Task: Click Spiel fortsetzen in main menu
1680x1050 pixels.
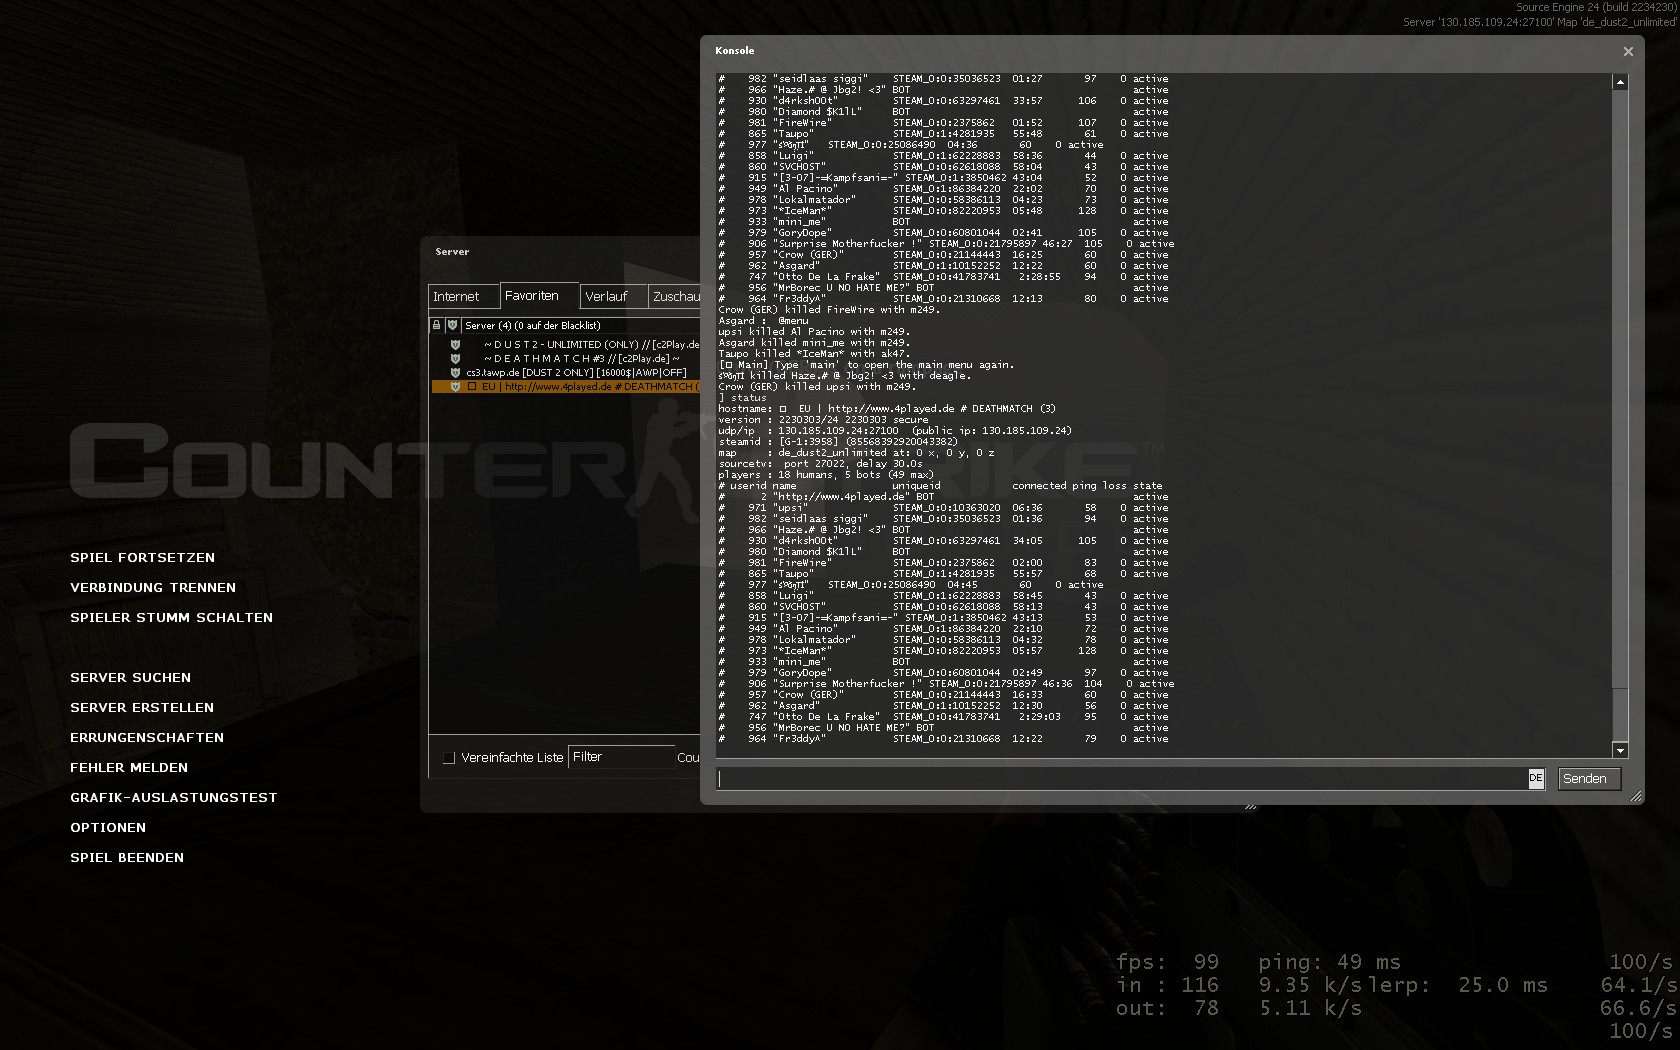Action: coord(142,558)
